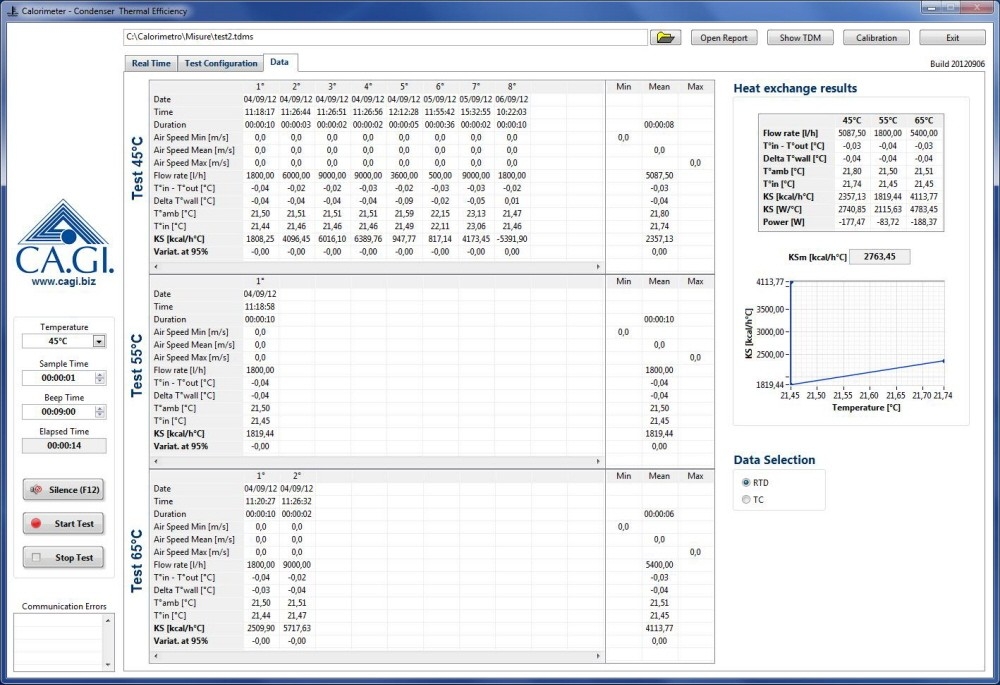Switch to the Test Configuration tab

coord(221,63)
